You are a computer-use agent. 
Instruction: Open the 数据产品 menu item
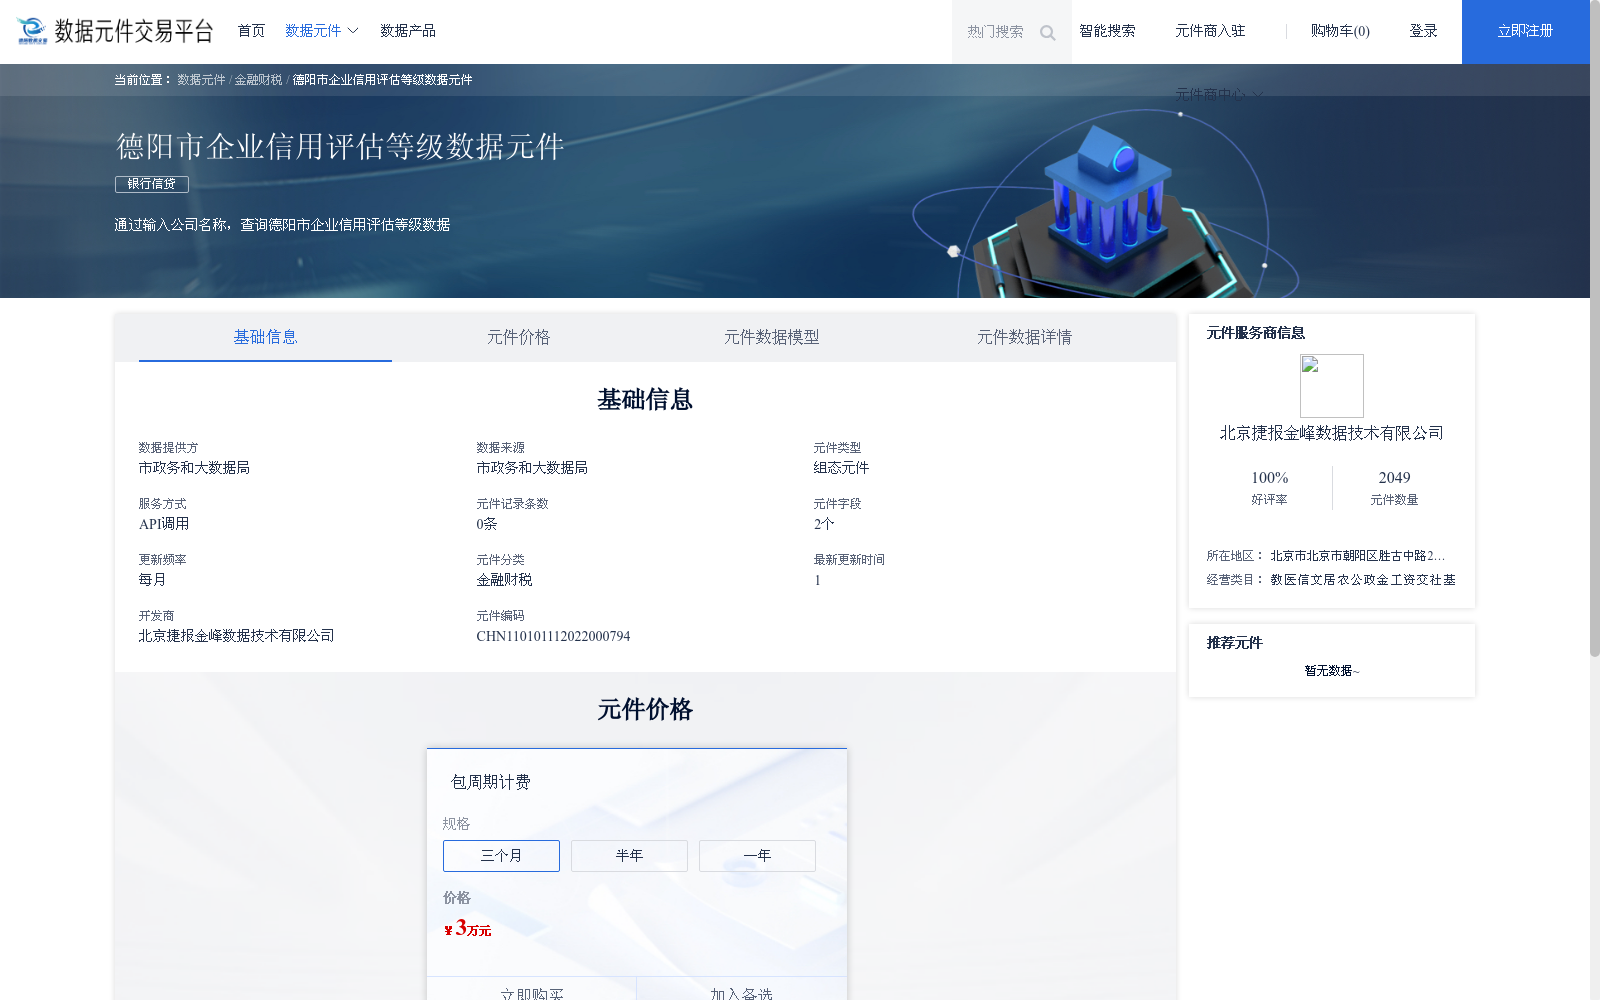406,30
